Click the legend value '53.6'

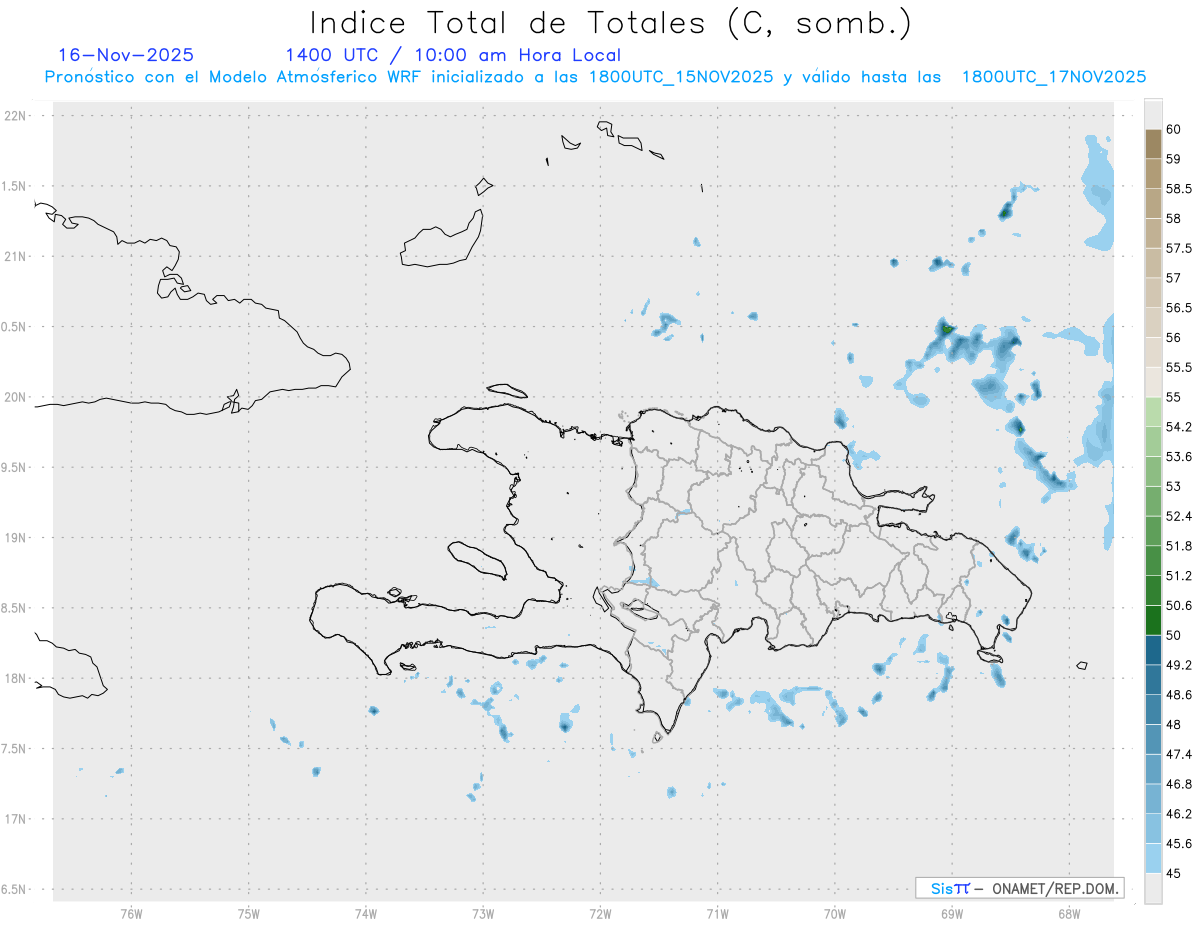click(x=1179, y=457)
